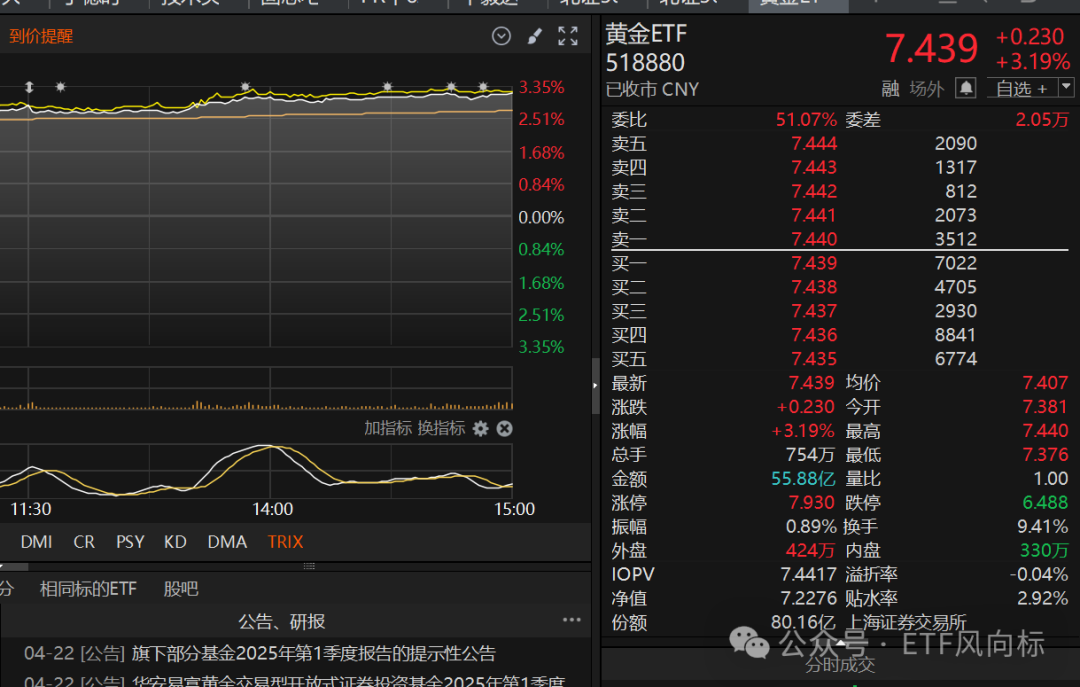Click the 到价提醒 price alert link

[x=41, y=37]
